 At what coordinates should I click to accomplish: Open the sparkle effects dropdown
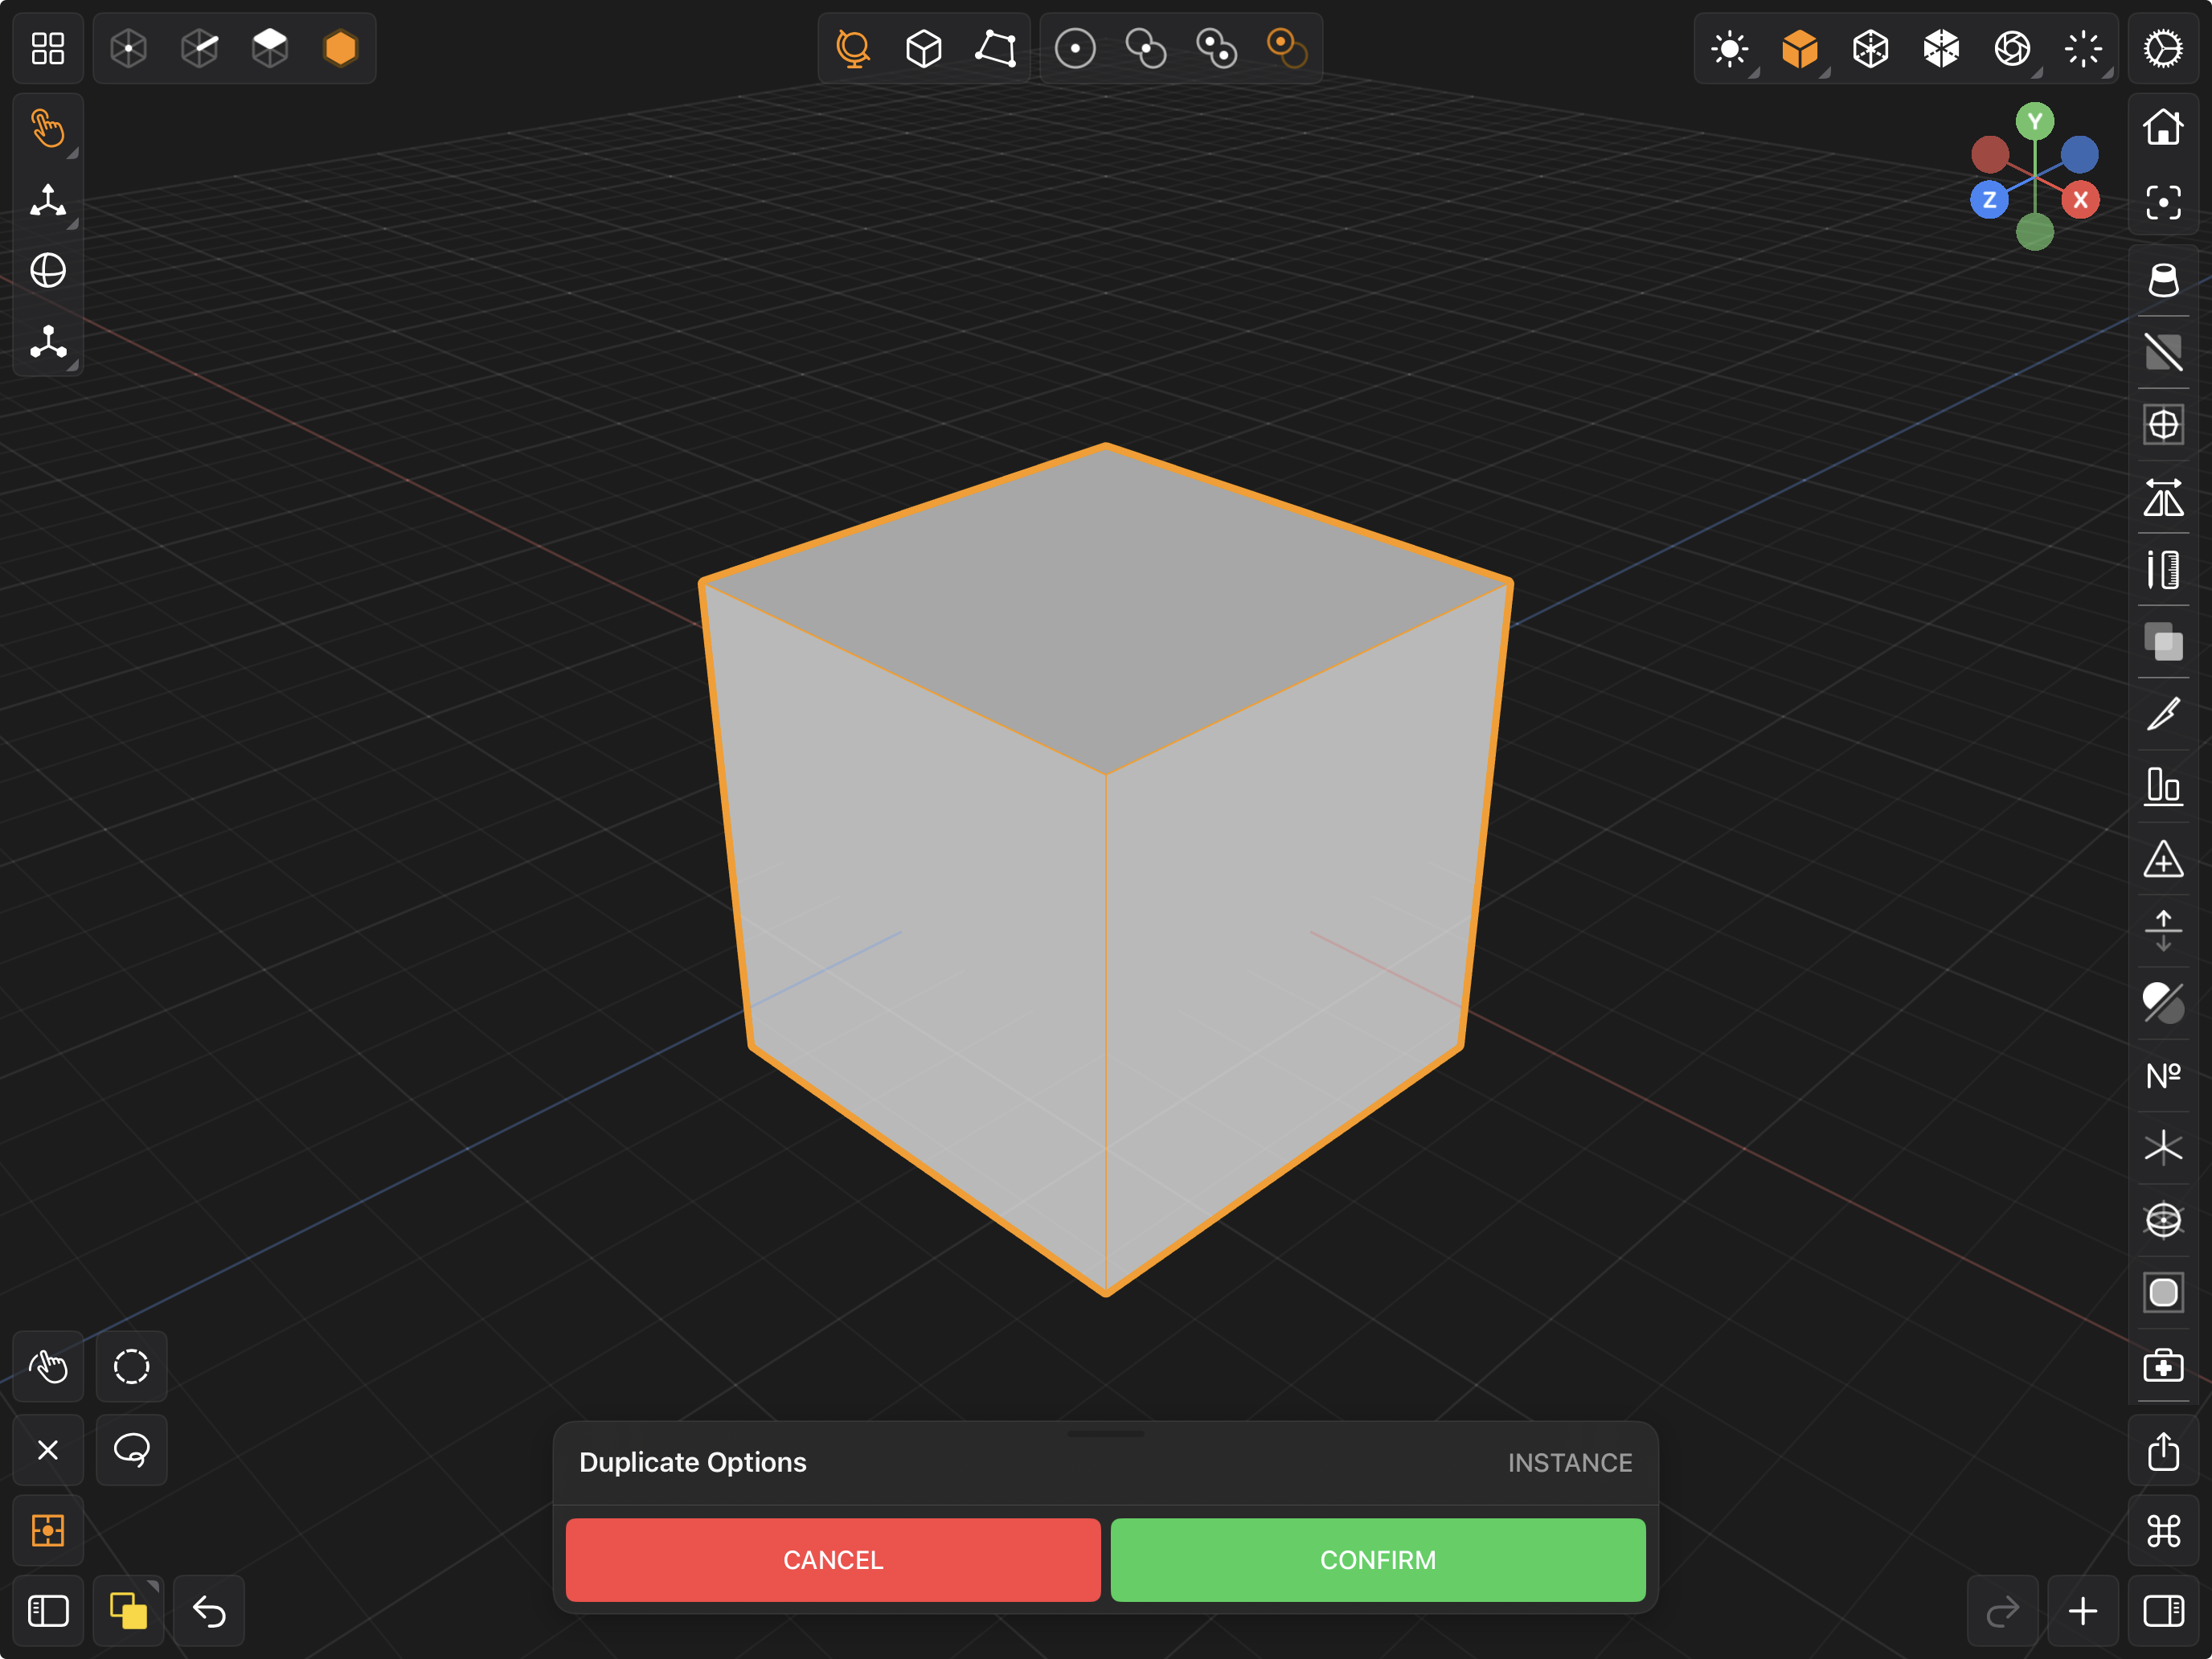pos(2083,48)
